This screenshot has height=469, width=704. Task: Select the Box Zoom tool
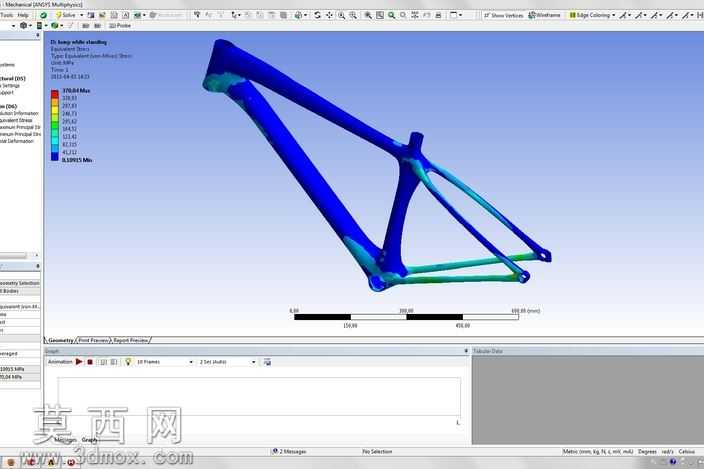[x=353, y=15]
